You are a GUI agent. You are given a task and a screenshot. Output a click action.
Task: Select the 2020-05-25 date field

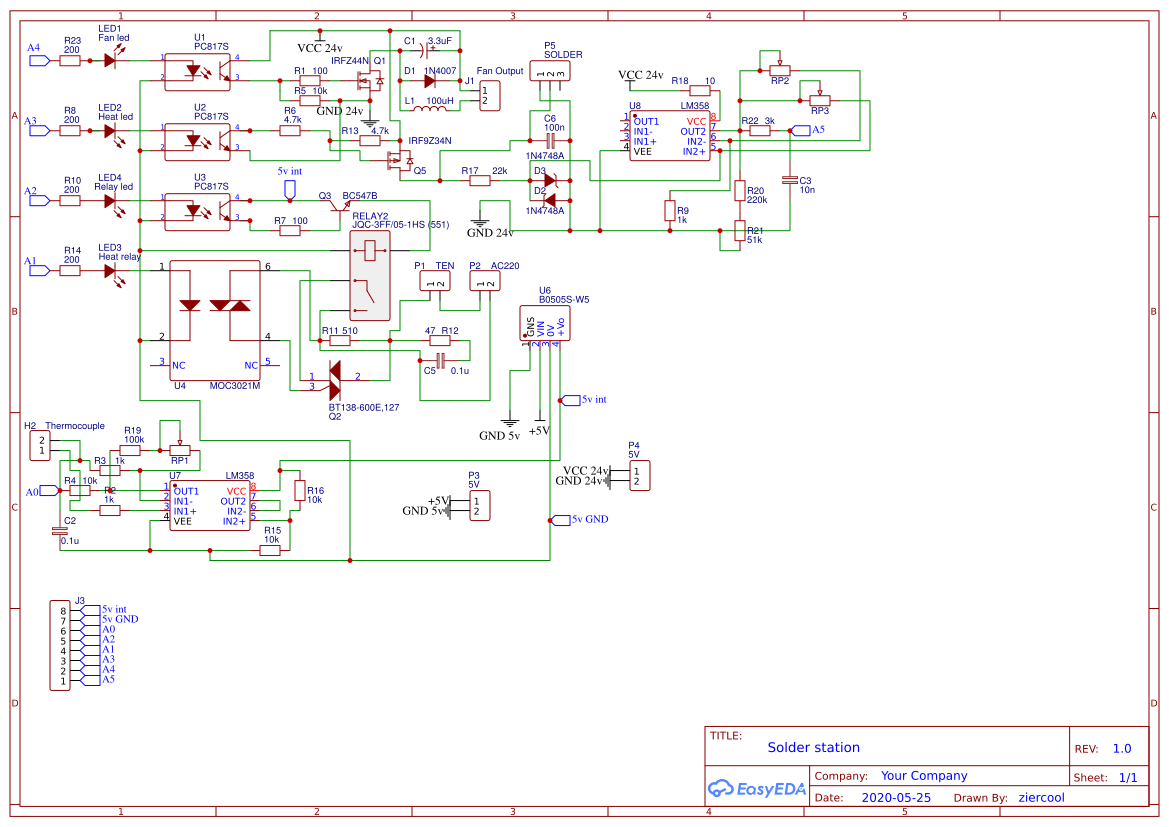(x=895, y=797)
